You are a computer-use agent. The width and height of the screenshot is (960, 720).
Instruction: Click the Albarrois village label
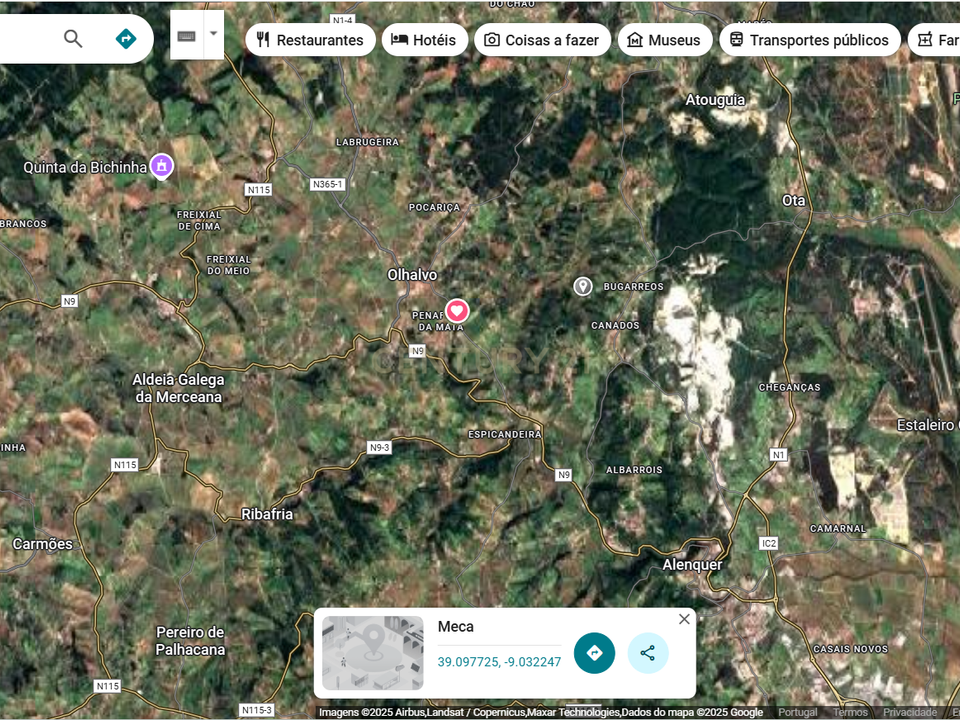click(634, 470)
